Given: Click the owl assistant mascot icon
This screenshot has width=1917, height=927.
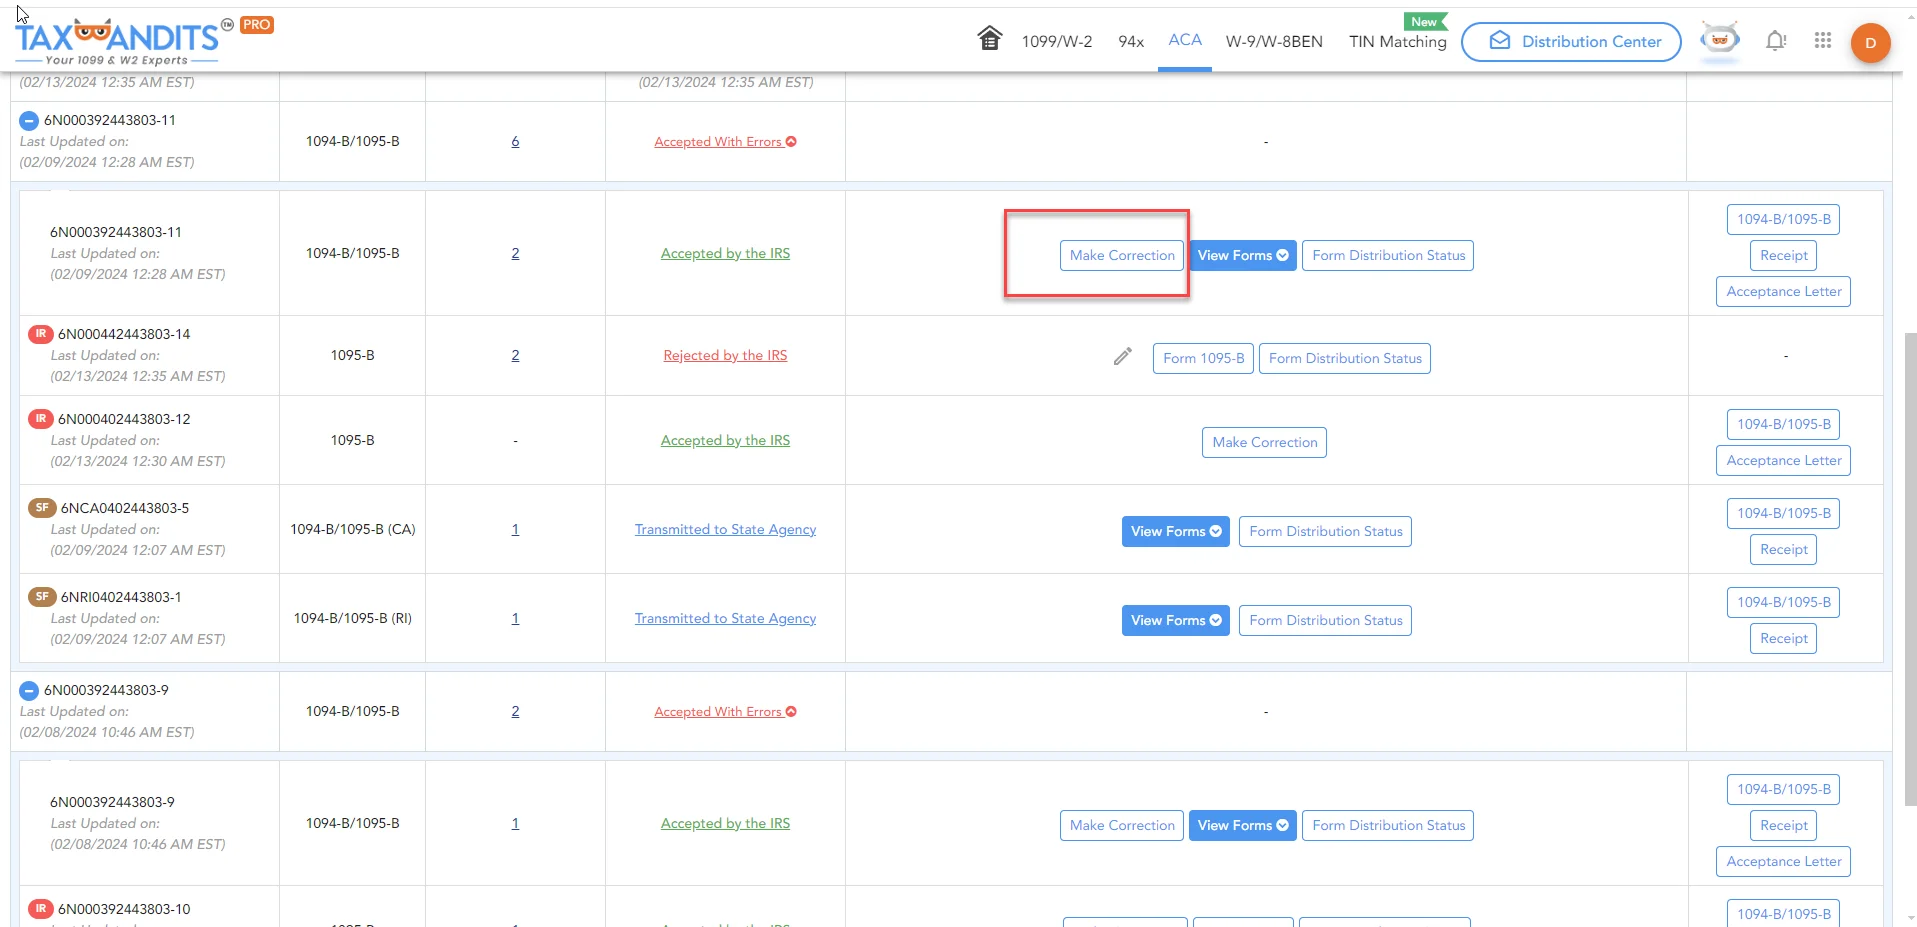Looking at the screenshot, I should click(x=1719, y=41).
